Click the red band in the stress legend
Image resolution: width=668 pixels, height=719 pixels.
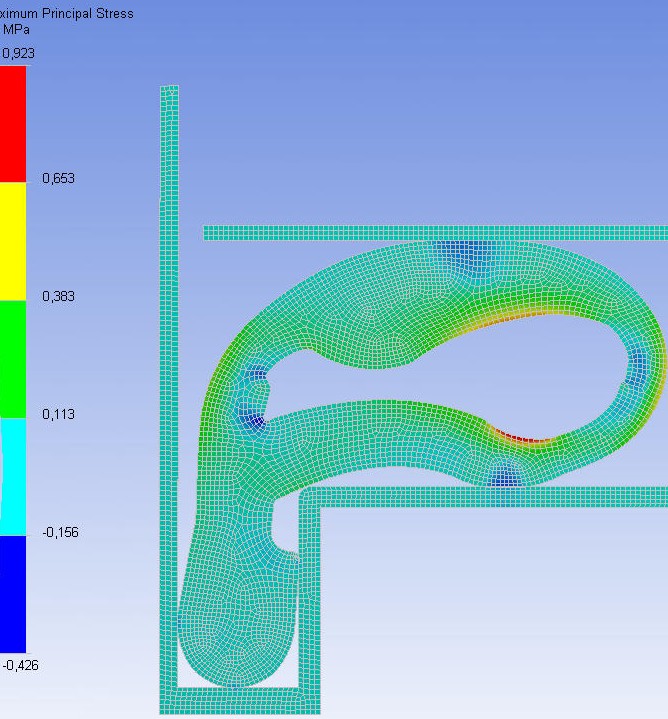pos(12,123)
